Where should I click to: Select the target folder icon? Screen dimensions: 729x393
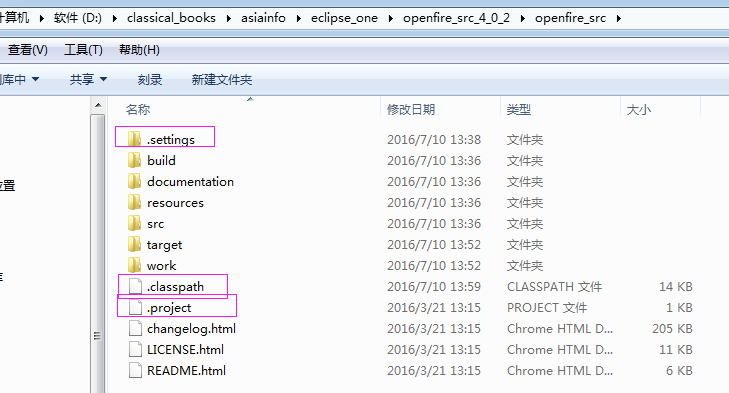(134, 244)
